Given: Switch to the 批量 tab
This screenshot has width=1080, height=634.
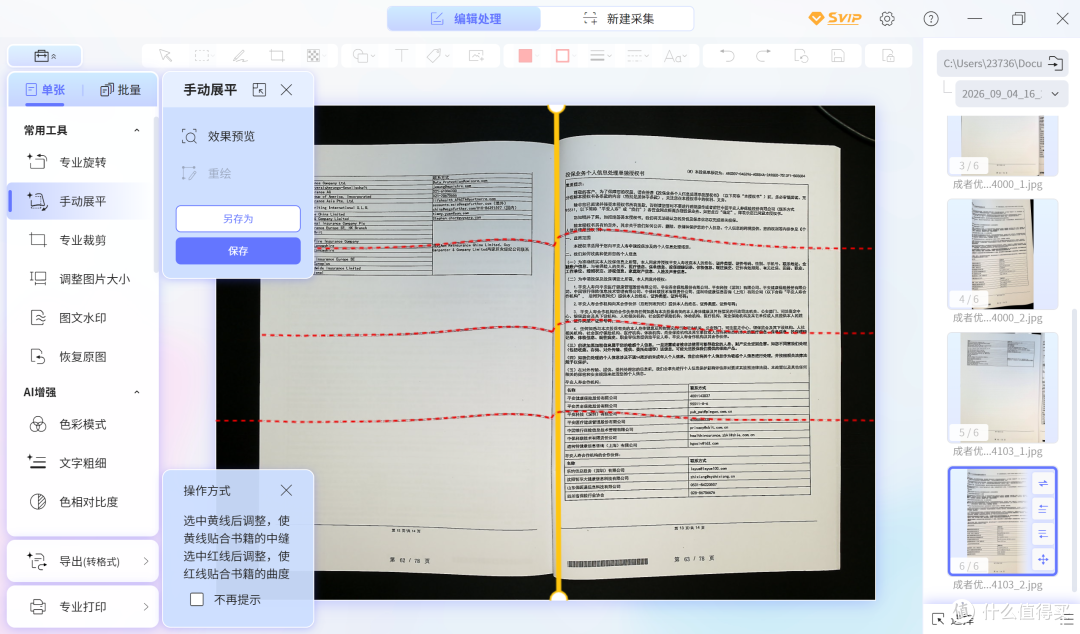Looking at the screenshot, I should point(121,90).
